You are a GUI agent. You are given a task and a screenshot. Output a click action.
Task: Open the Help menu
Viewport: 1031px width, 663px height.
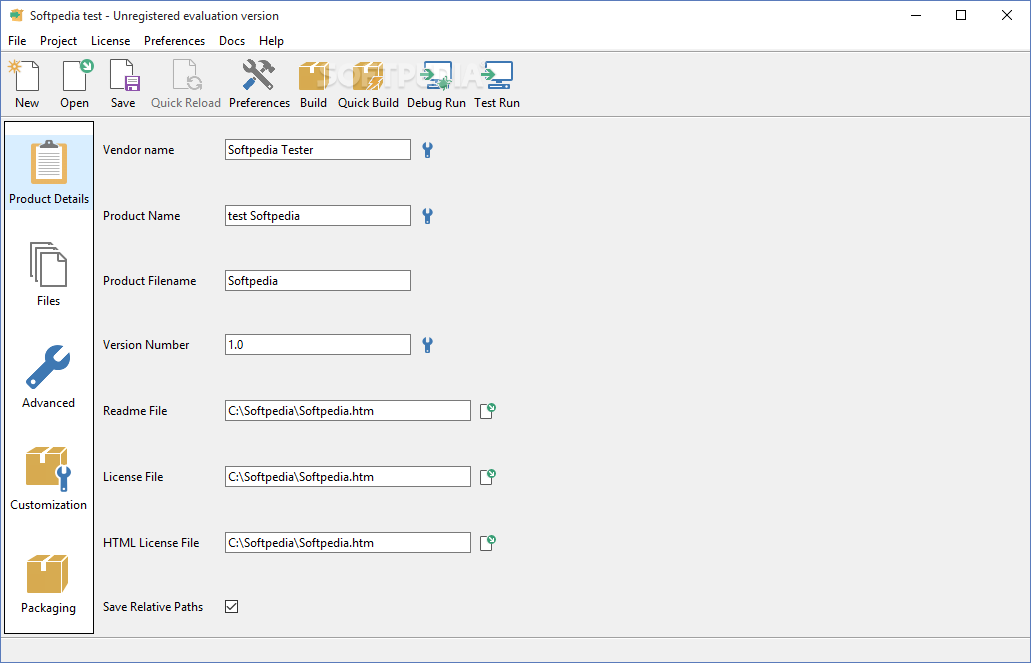click(272, 41)
